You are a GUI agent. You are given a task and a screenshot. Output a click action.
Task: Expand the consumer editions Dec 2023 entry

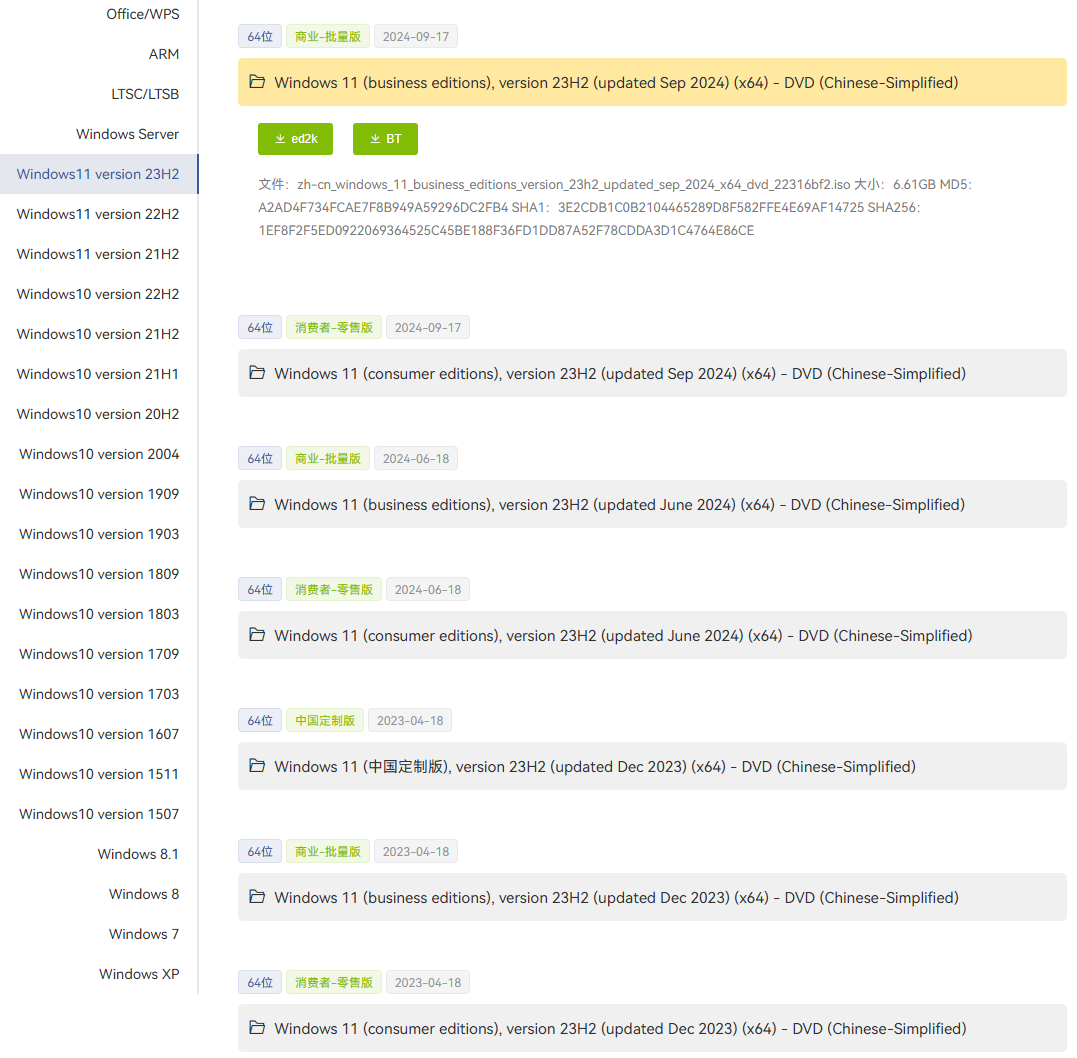click(652, 1028)
